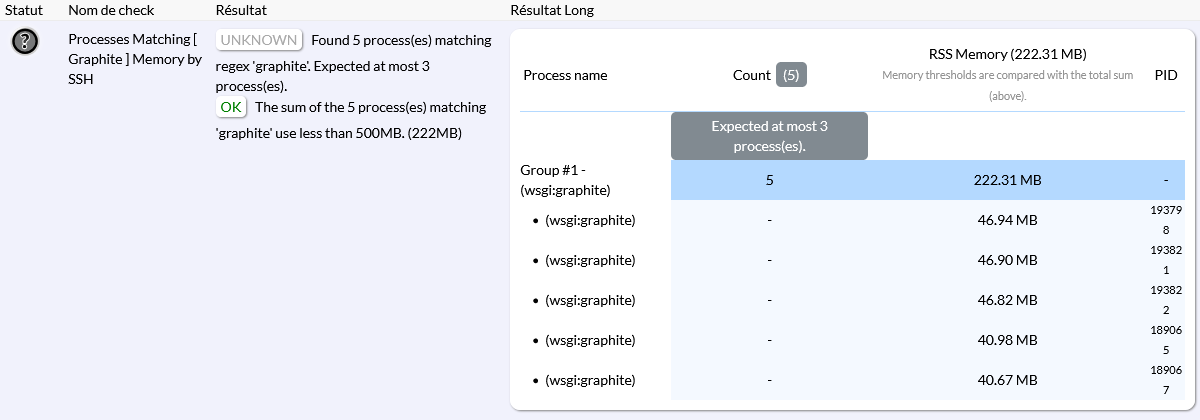The width and height of the screenshot is (1200, 420).
Task: Click the PID column header
Action: tap(1166, 75)
